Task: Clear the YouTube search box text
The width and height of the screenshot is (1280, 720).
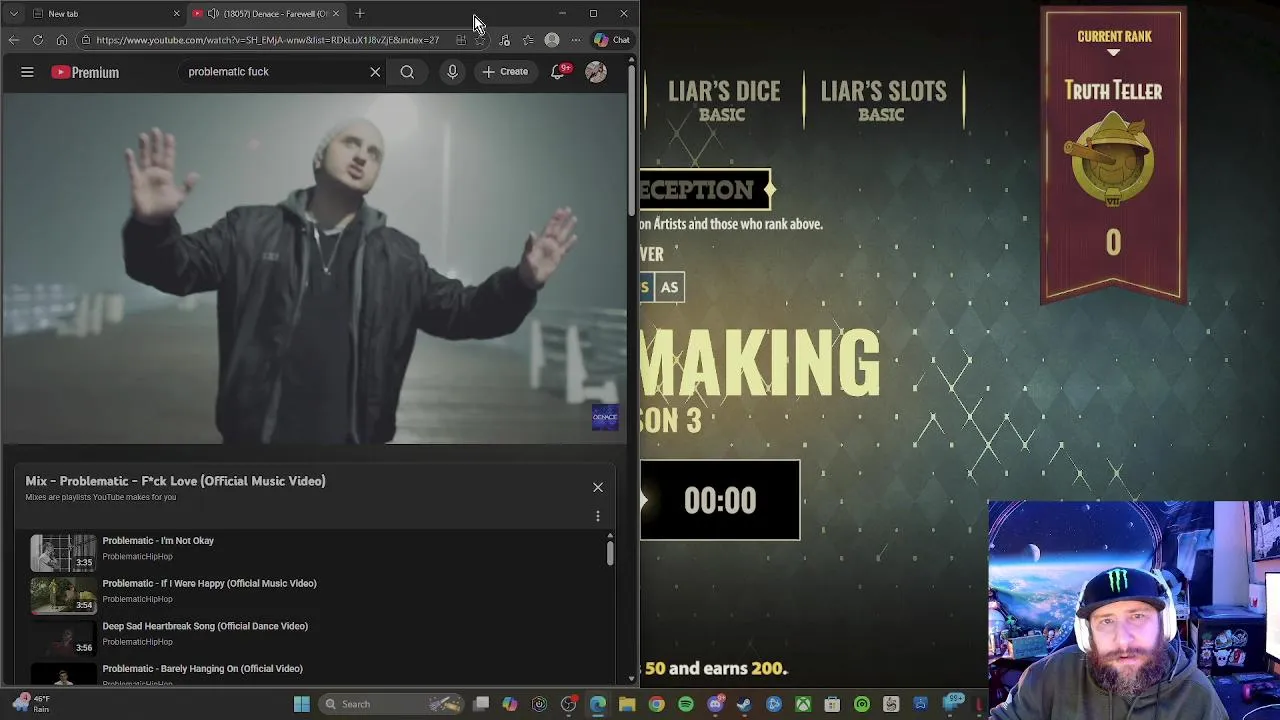Action: click(375, 72)
